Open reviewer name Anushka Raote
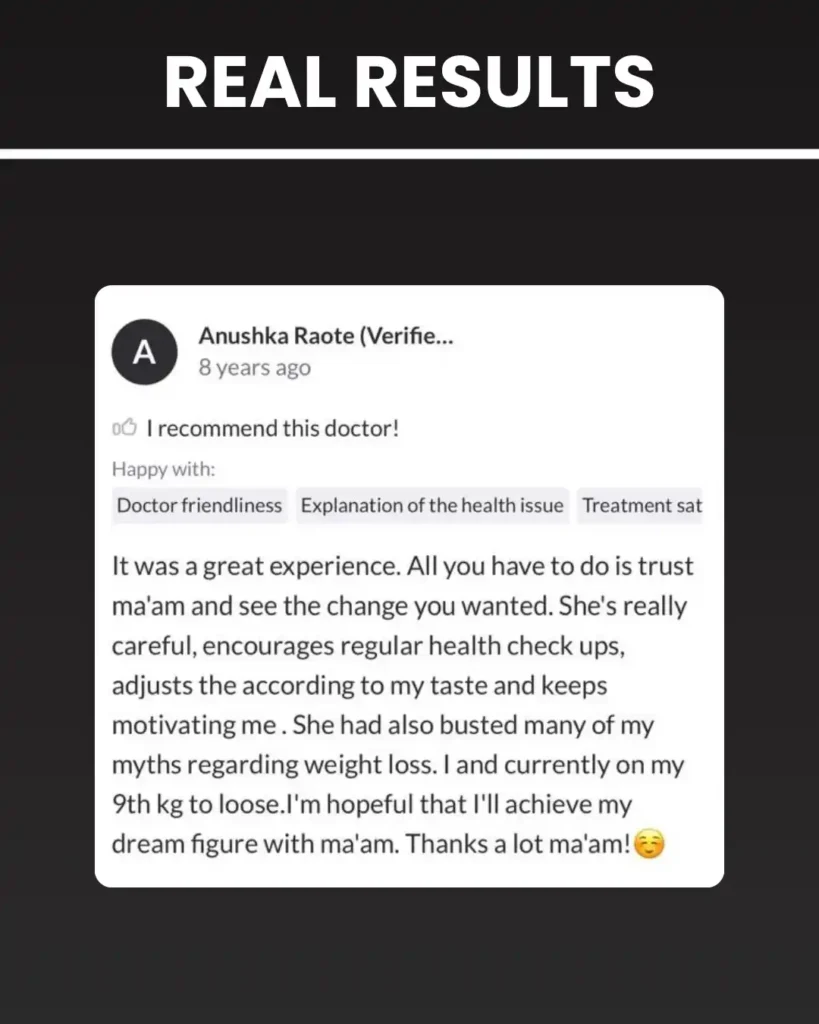Image resolution: width=819 pixels, height=1024 pixels. [x=326, y=337]
